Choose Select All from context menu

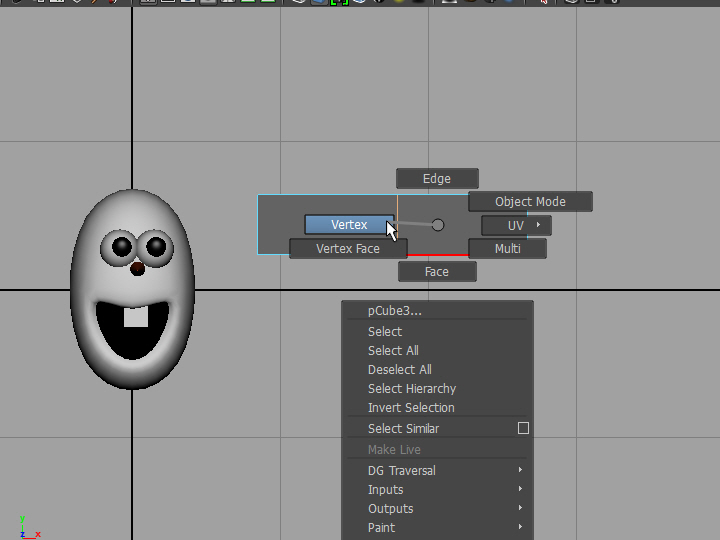click(393, 351)
